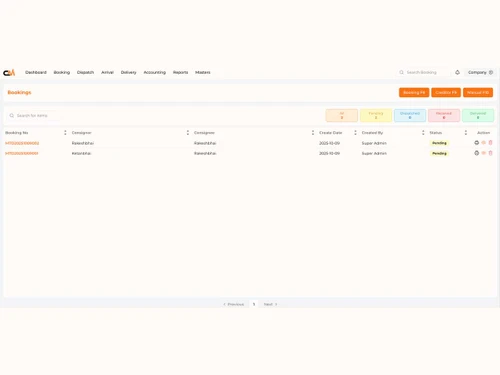This screenshot has height=375, width=500.
Task: Filter bookings by Dispatched status
Action: [x=410, y=115]
